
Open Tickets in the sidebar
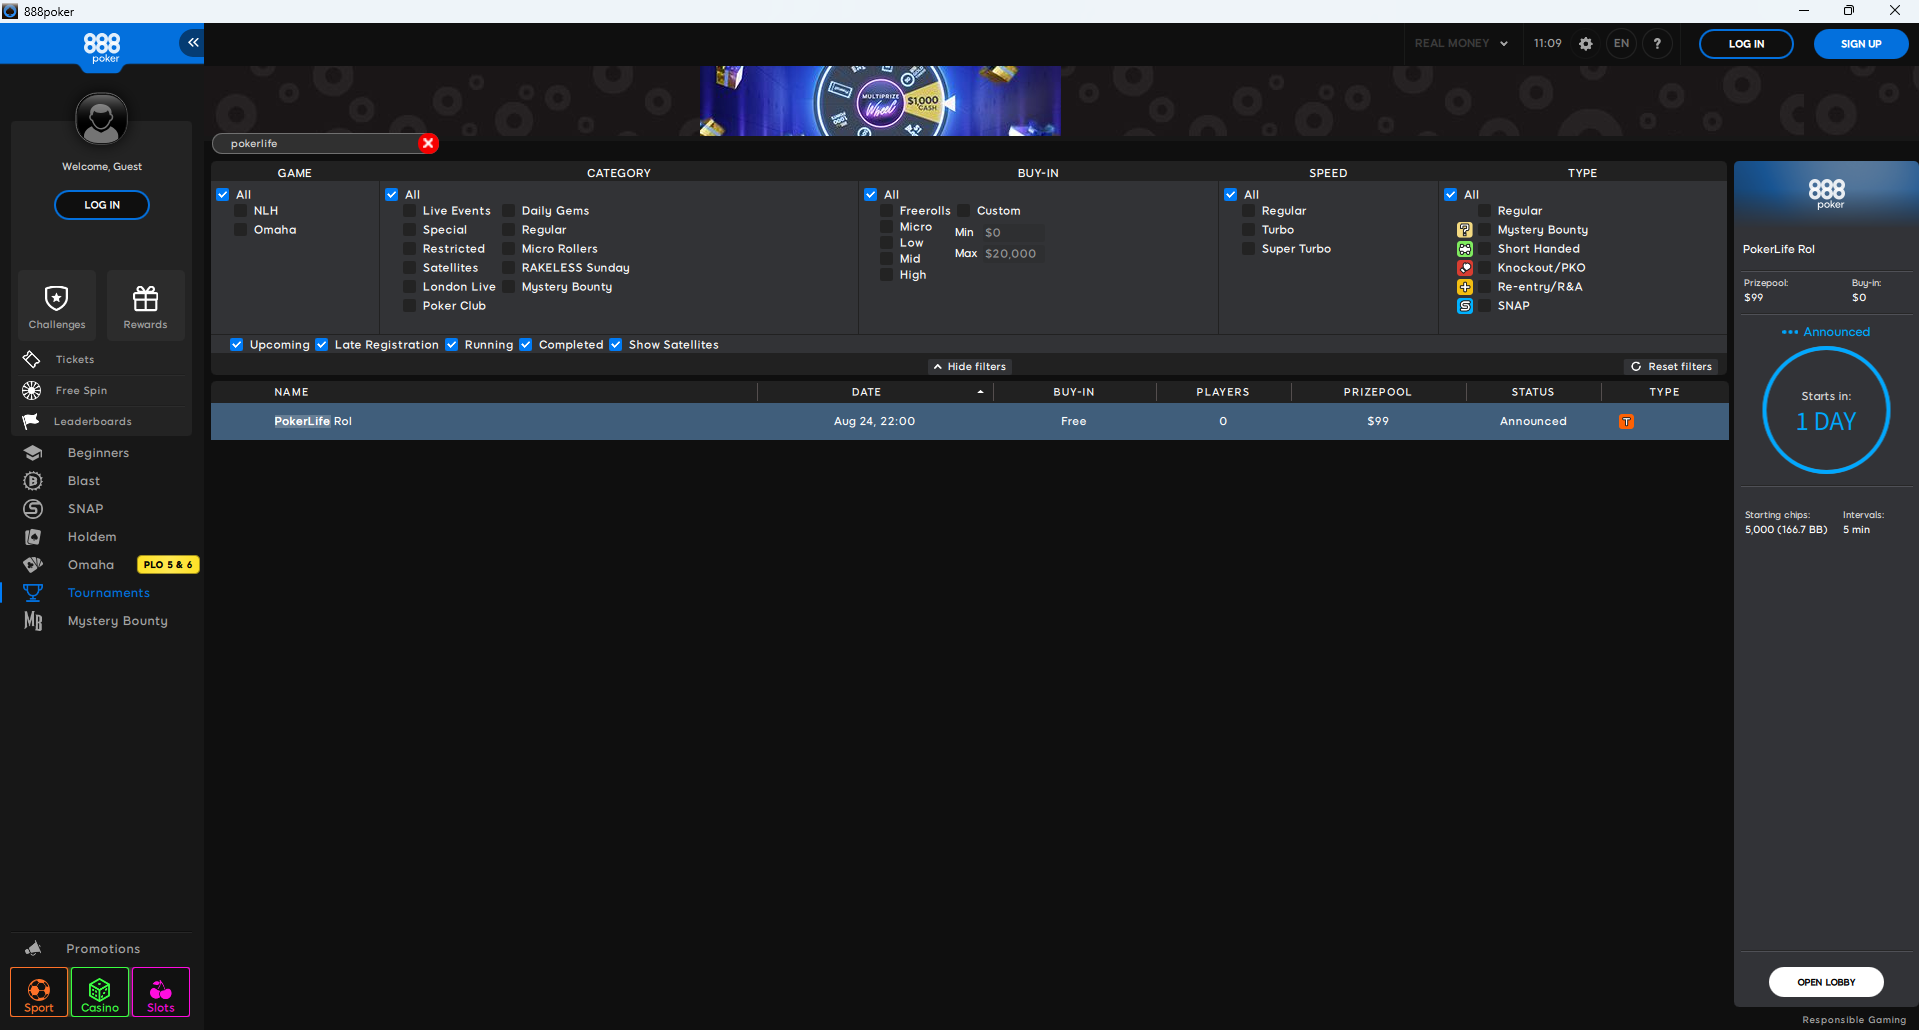[75, 359]
